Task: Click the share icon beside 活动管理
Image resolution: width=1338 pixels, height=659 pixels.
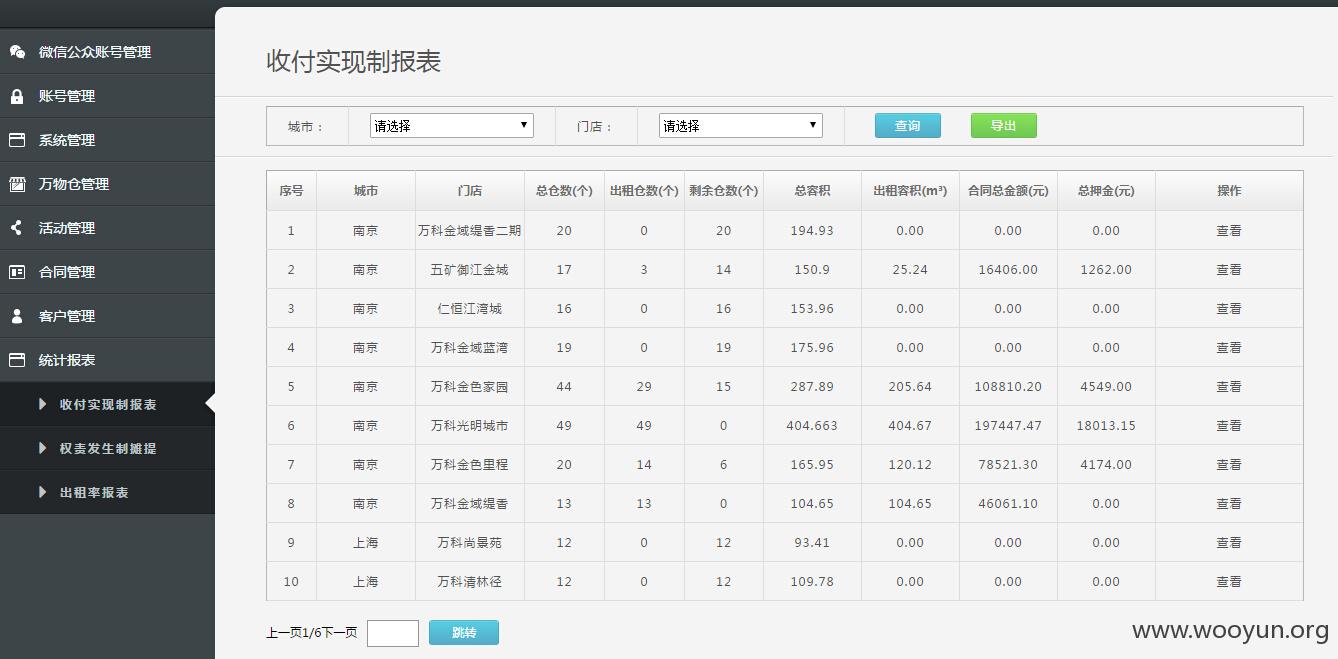Action: pos(17,228)
